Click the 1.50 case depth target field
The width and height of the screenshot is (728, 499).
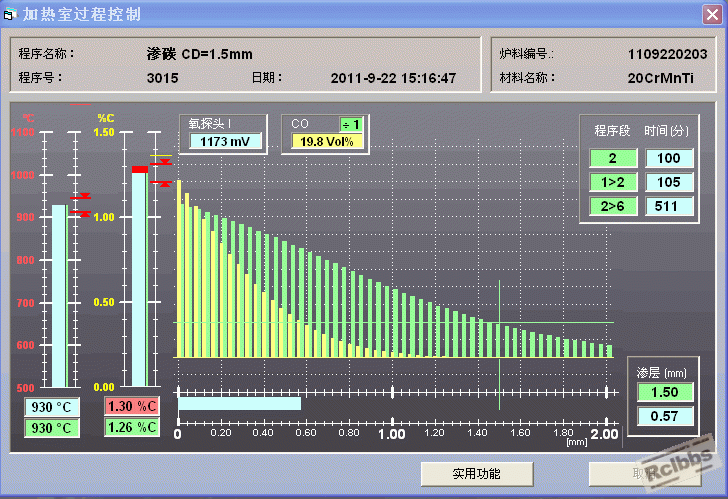tap(665, 392)
